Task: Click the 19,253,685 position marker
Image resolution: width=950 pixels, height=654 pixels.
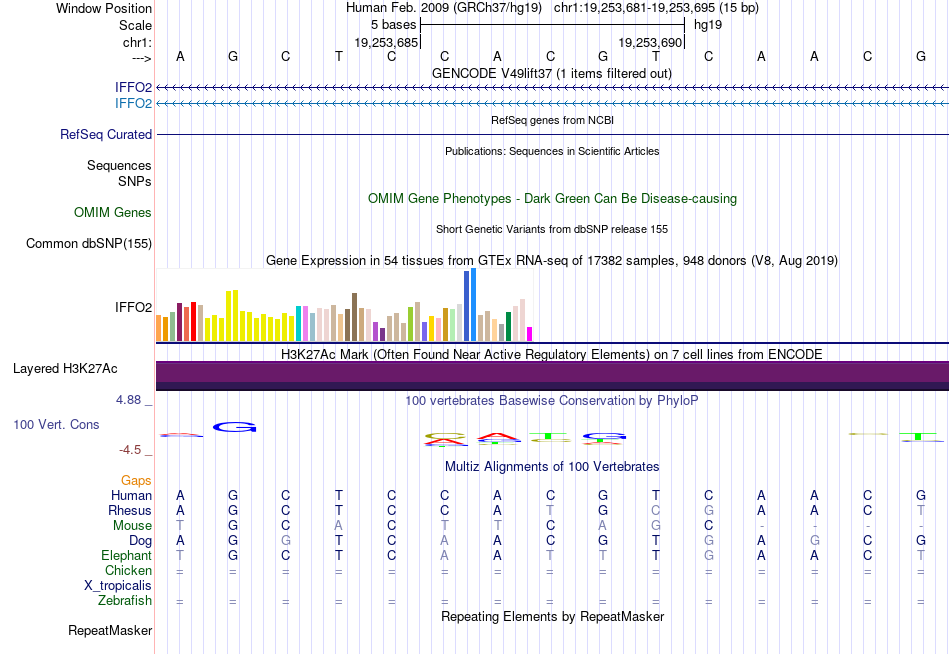Action: tap(387, 42)
